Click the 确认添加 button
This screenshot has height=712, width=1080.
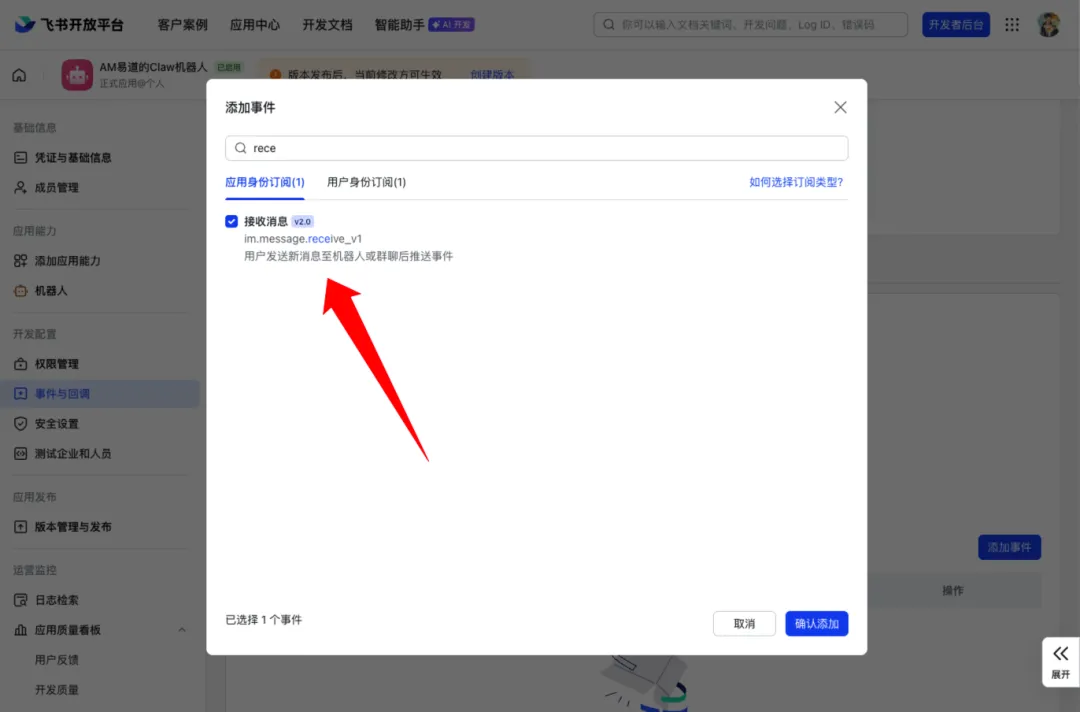pyautogui.click(x=816, y=623)
